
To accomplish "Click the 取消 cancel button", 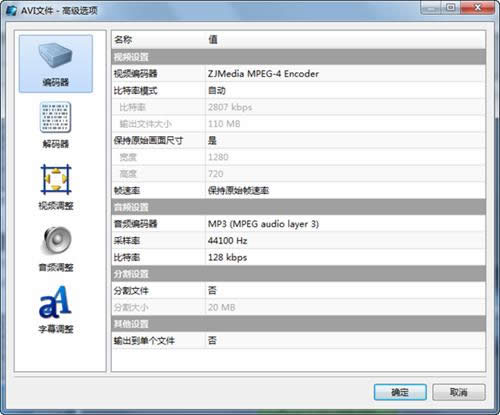I will [459, 392].
